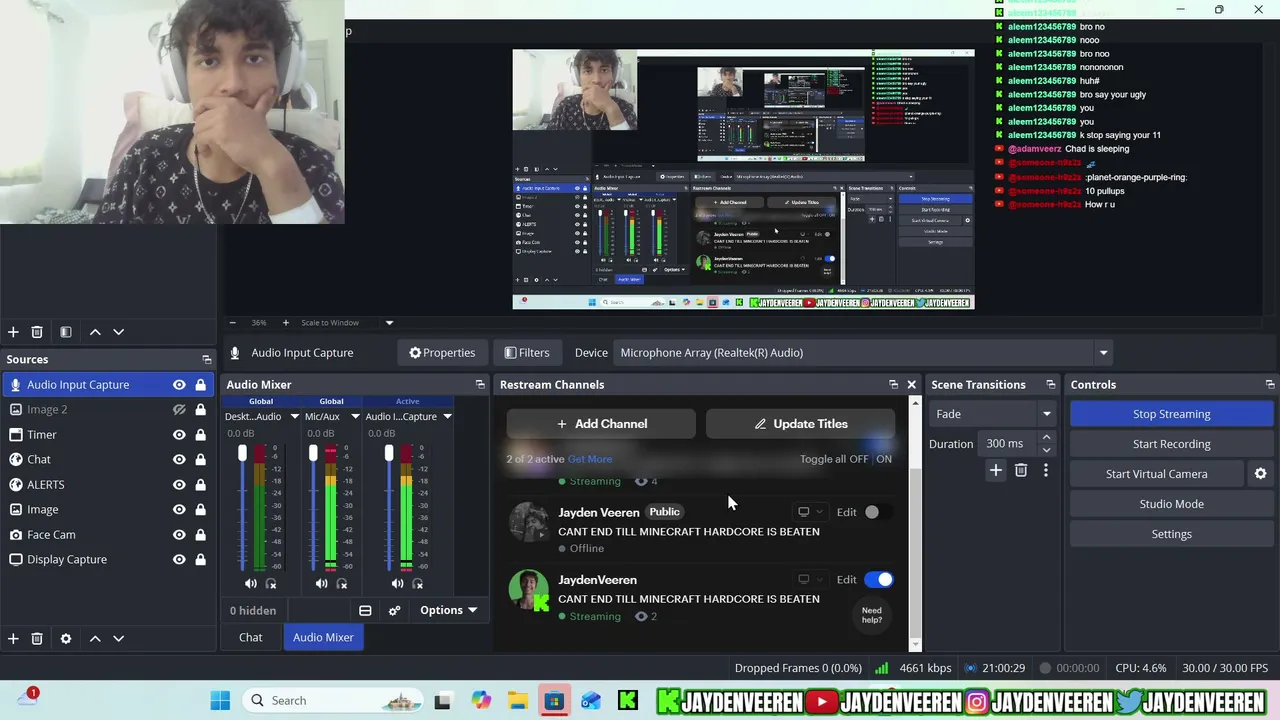The image size is (1280, 720).
Task: Move selected source down in list
Action: (x=118, y=638)
